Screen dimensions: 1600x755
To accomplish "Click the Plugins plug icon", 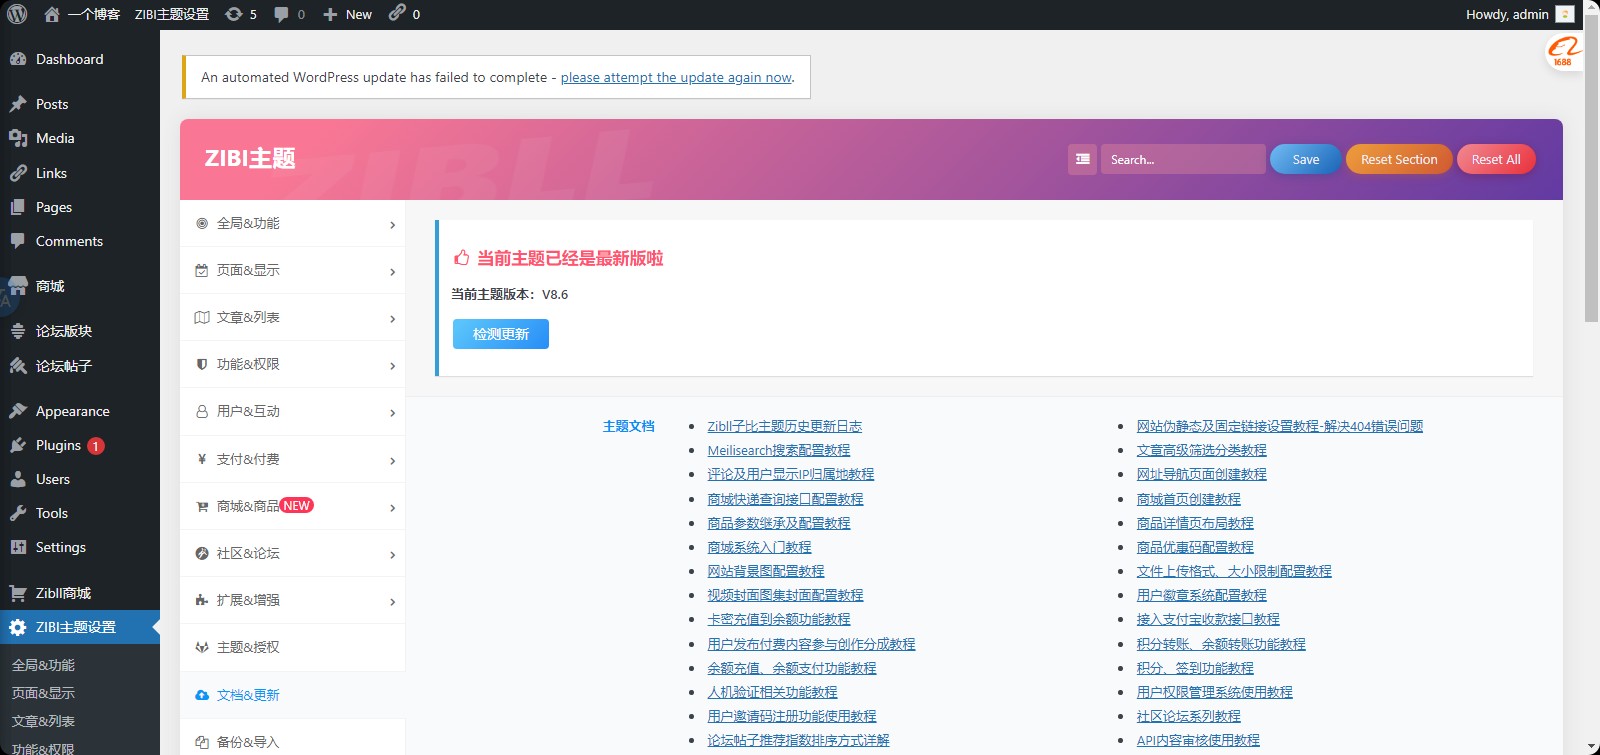I will click(x=18, y=445).
